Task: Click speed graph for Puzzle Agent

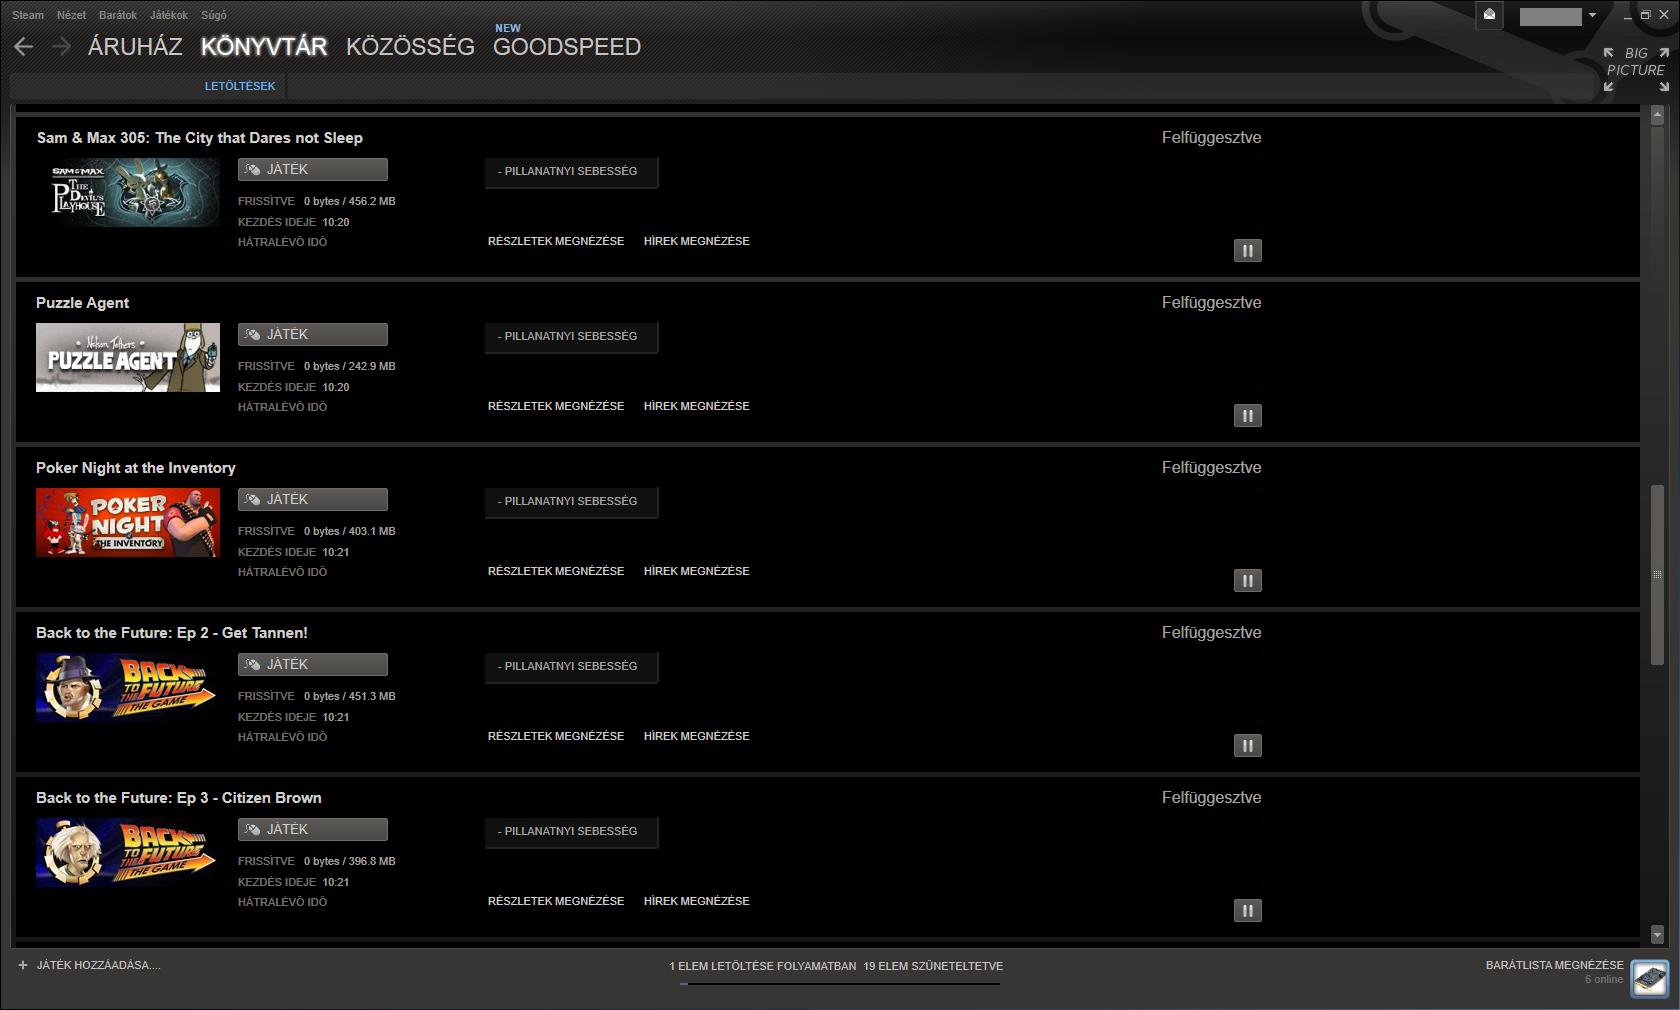Action: tap(572, 337)
